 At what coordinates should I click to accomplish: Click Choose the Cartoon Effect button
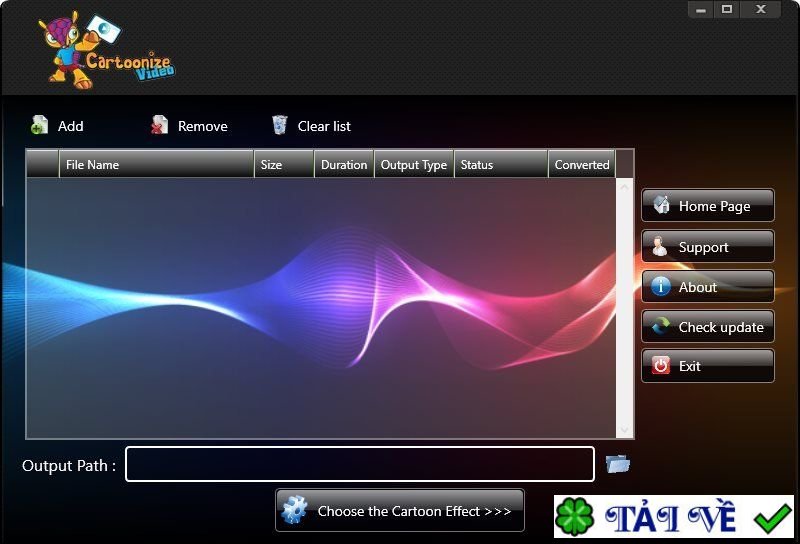(x=399, y=510)
